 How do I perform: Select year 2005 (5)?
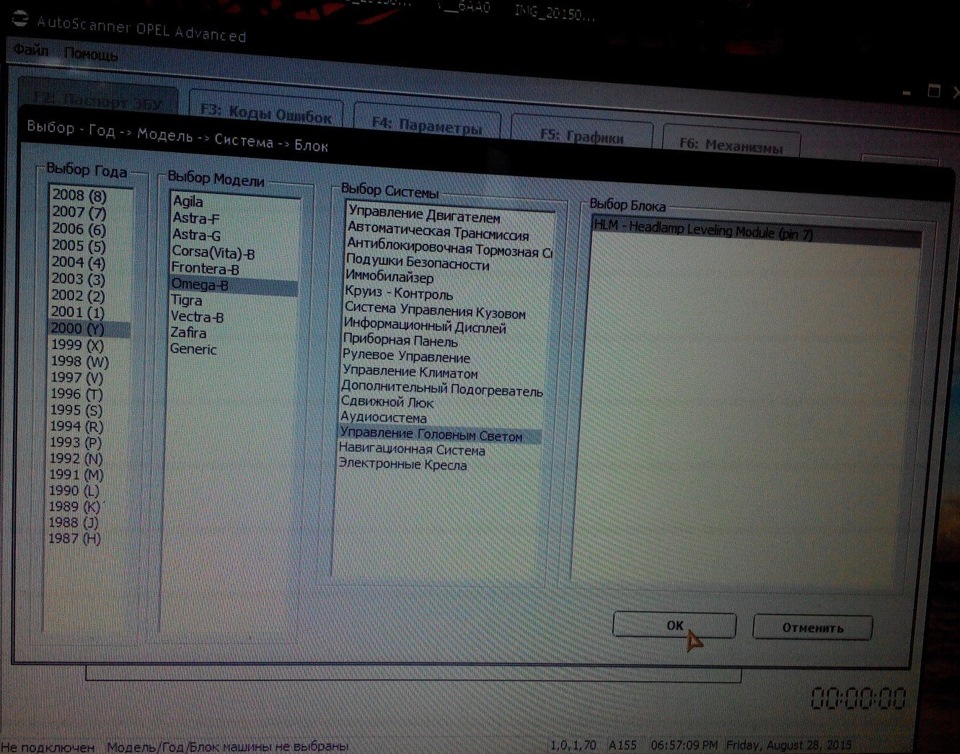[79, 245]
